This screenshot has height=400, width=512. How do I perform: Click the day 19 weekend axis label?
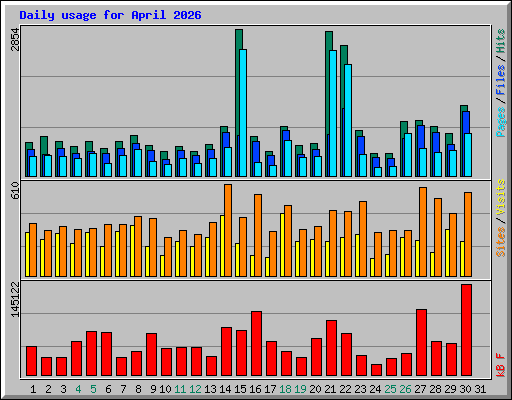pyautogui.click(x=300, y=389)
